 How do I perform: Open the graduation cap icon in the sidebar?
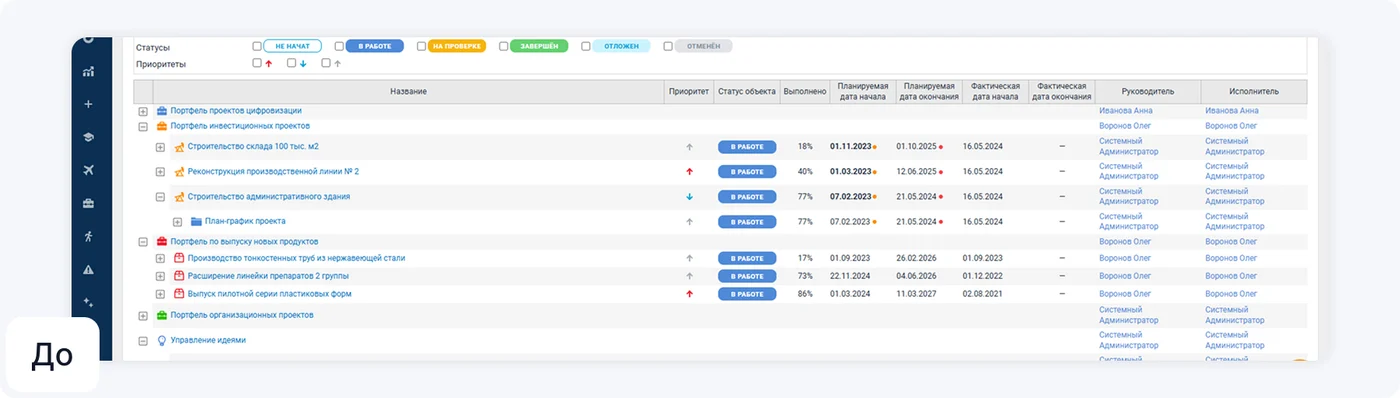coord(89,137)
